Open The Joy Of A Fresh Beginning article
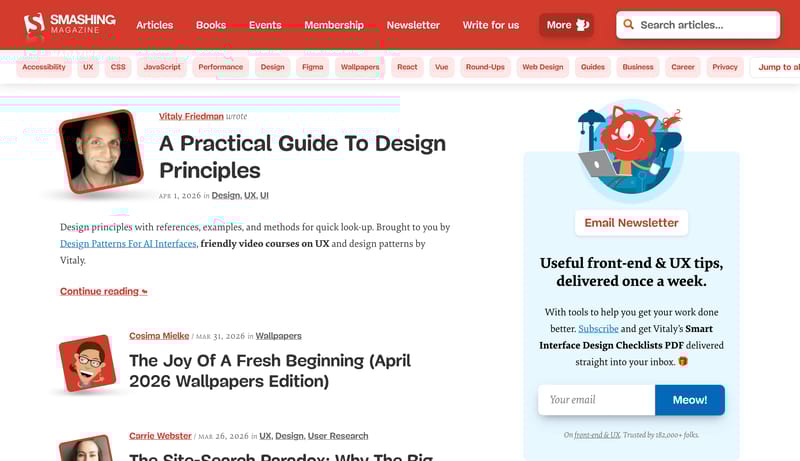This screenshot has width=800, height=461. pyautogui.click(x=270, y=371)
